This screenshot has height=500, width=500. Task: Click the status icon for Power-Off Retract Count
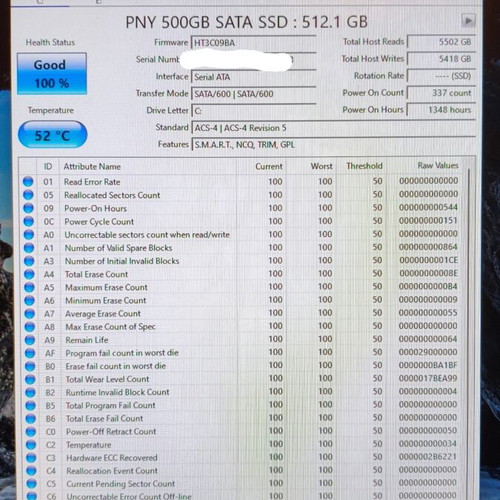(31, 432)
